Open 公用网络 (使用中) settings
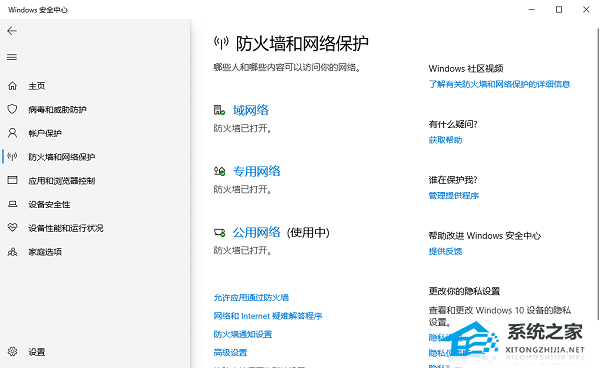 point(281,232)
